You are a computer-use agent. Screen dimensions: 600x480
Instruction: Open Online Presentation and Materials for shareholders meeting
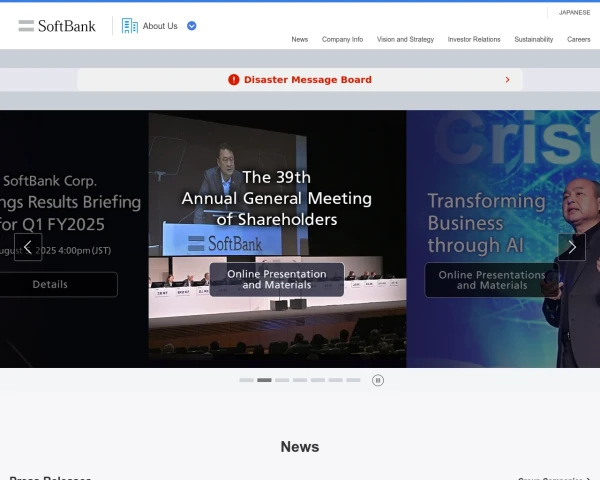[x=277, y=279]
